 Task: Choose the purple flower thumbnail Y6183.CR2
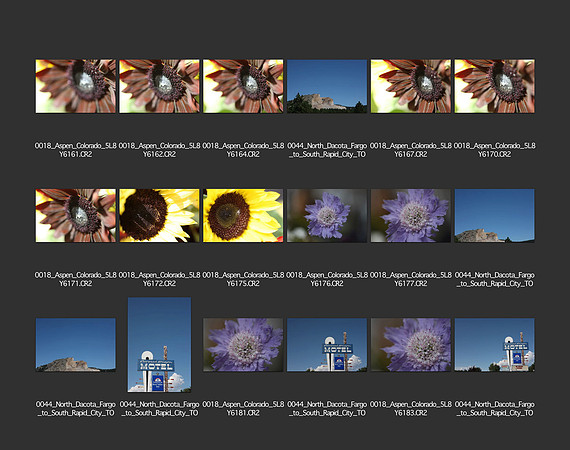click(x=411, y=345)
